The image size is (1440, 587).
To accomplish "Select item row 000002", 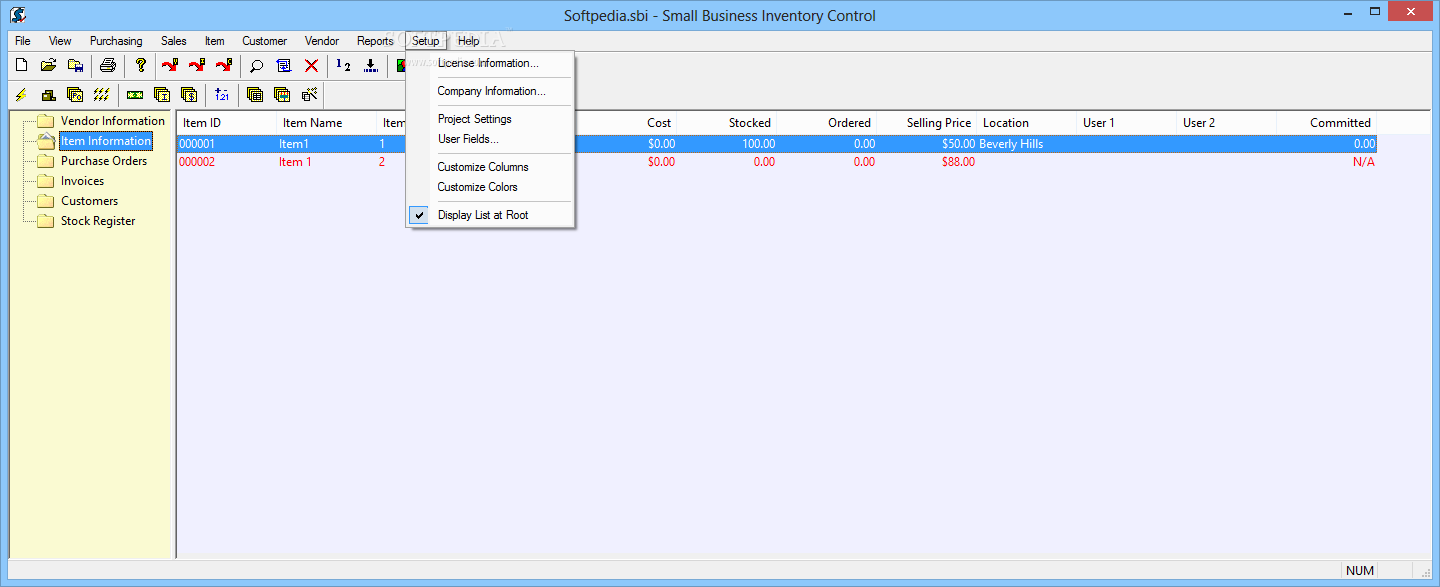I will click(777, 162).
